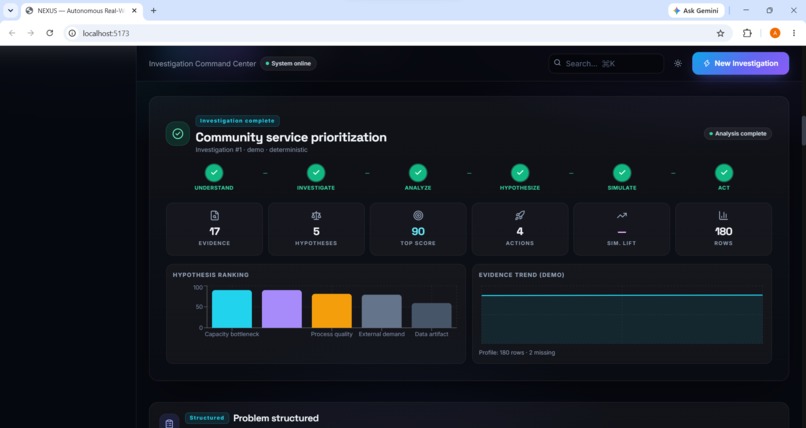Go back in browser history
The width and height of the screenshot is (806, 428).
tap(12, 33)
